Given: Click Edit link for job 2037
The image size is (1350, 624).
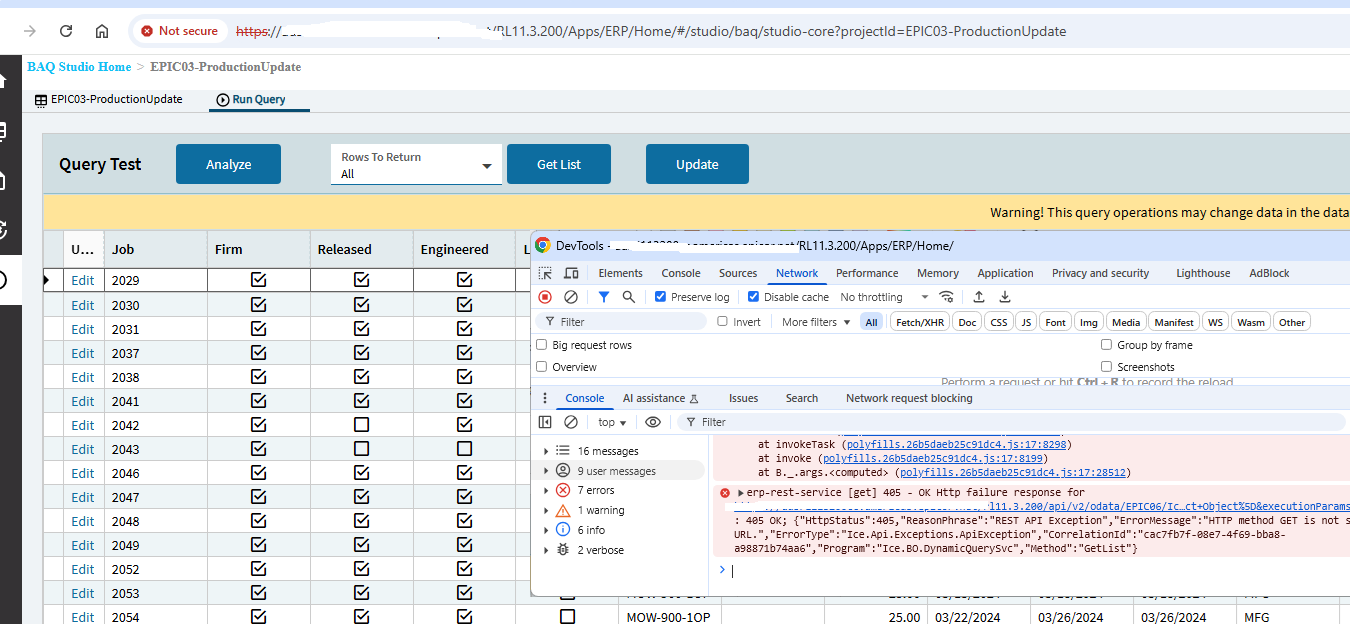Looking at the screenshot, I should pos(83,353).
